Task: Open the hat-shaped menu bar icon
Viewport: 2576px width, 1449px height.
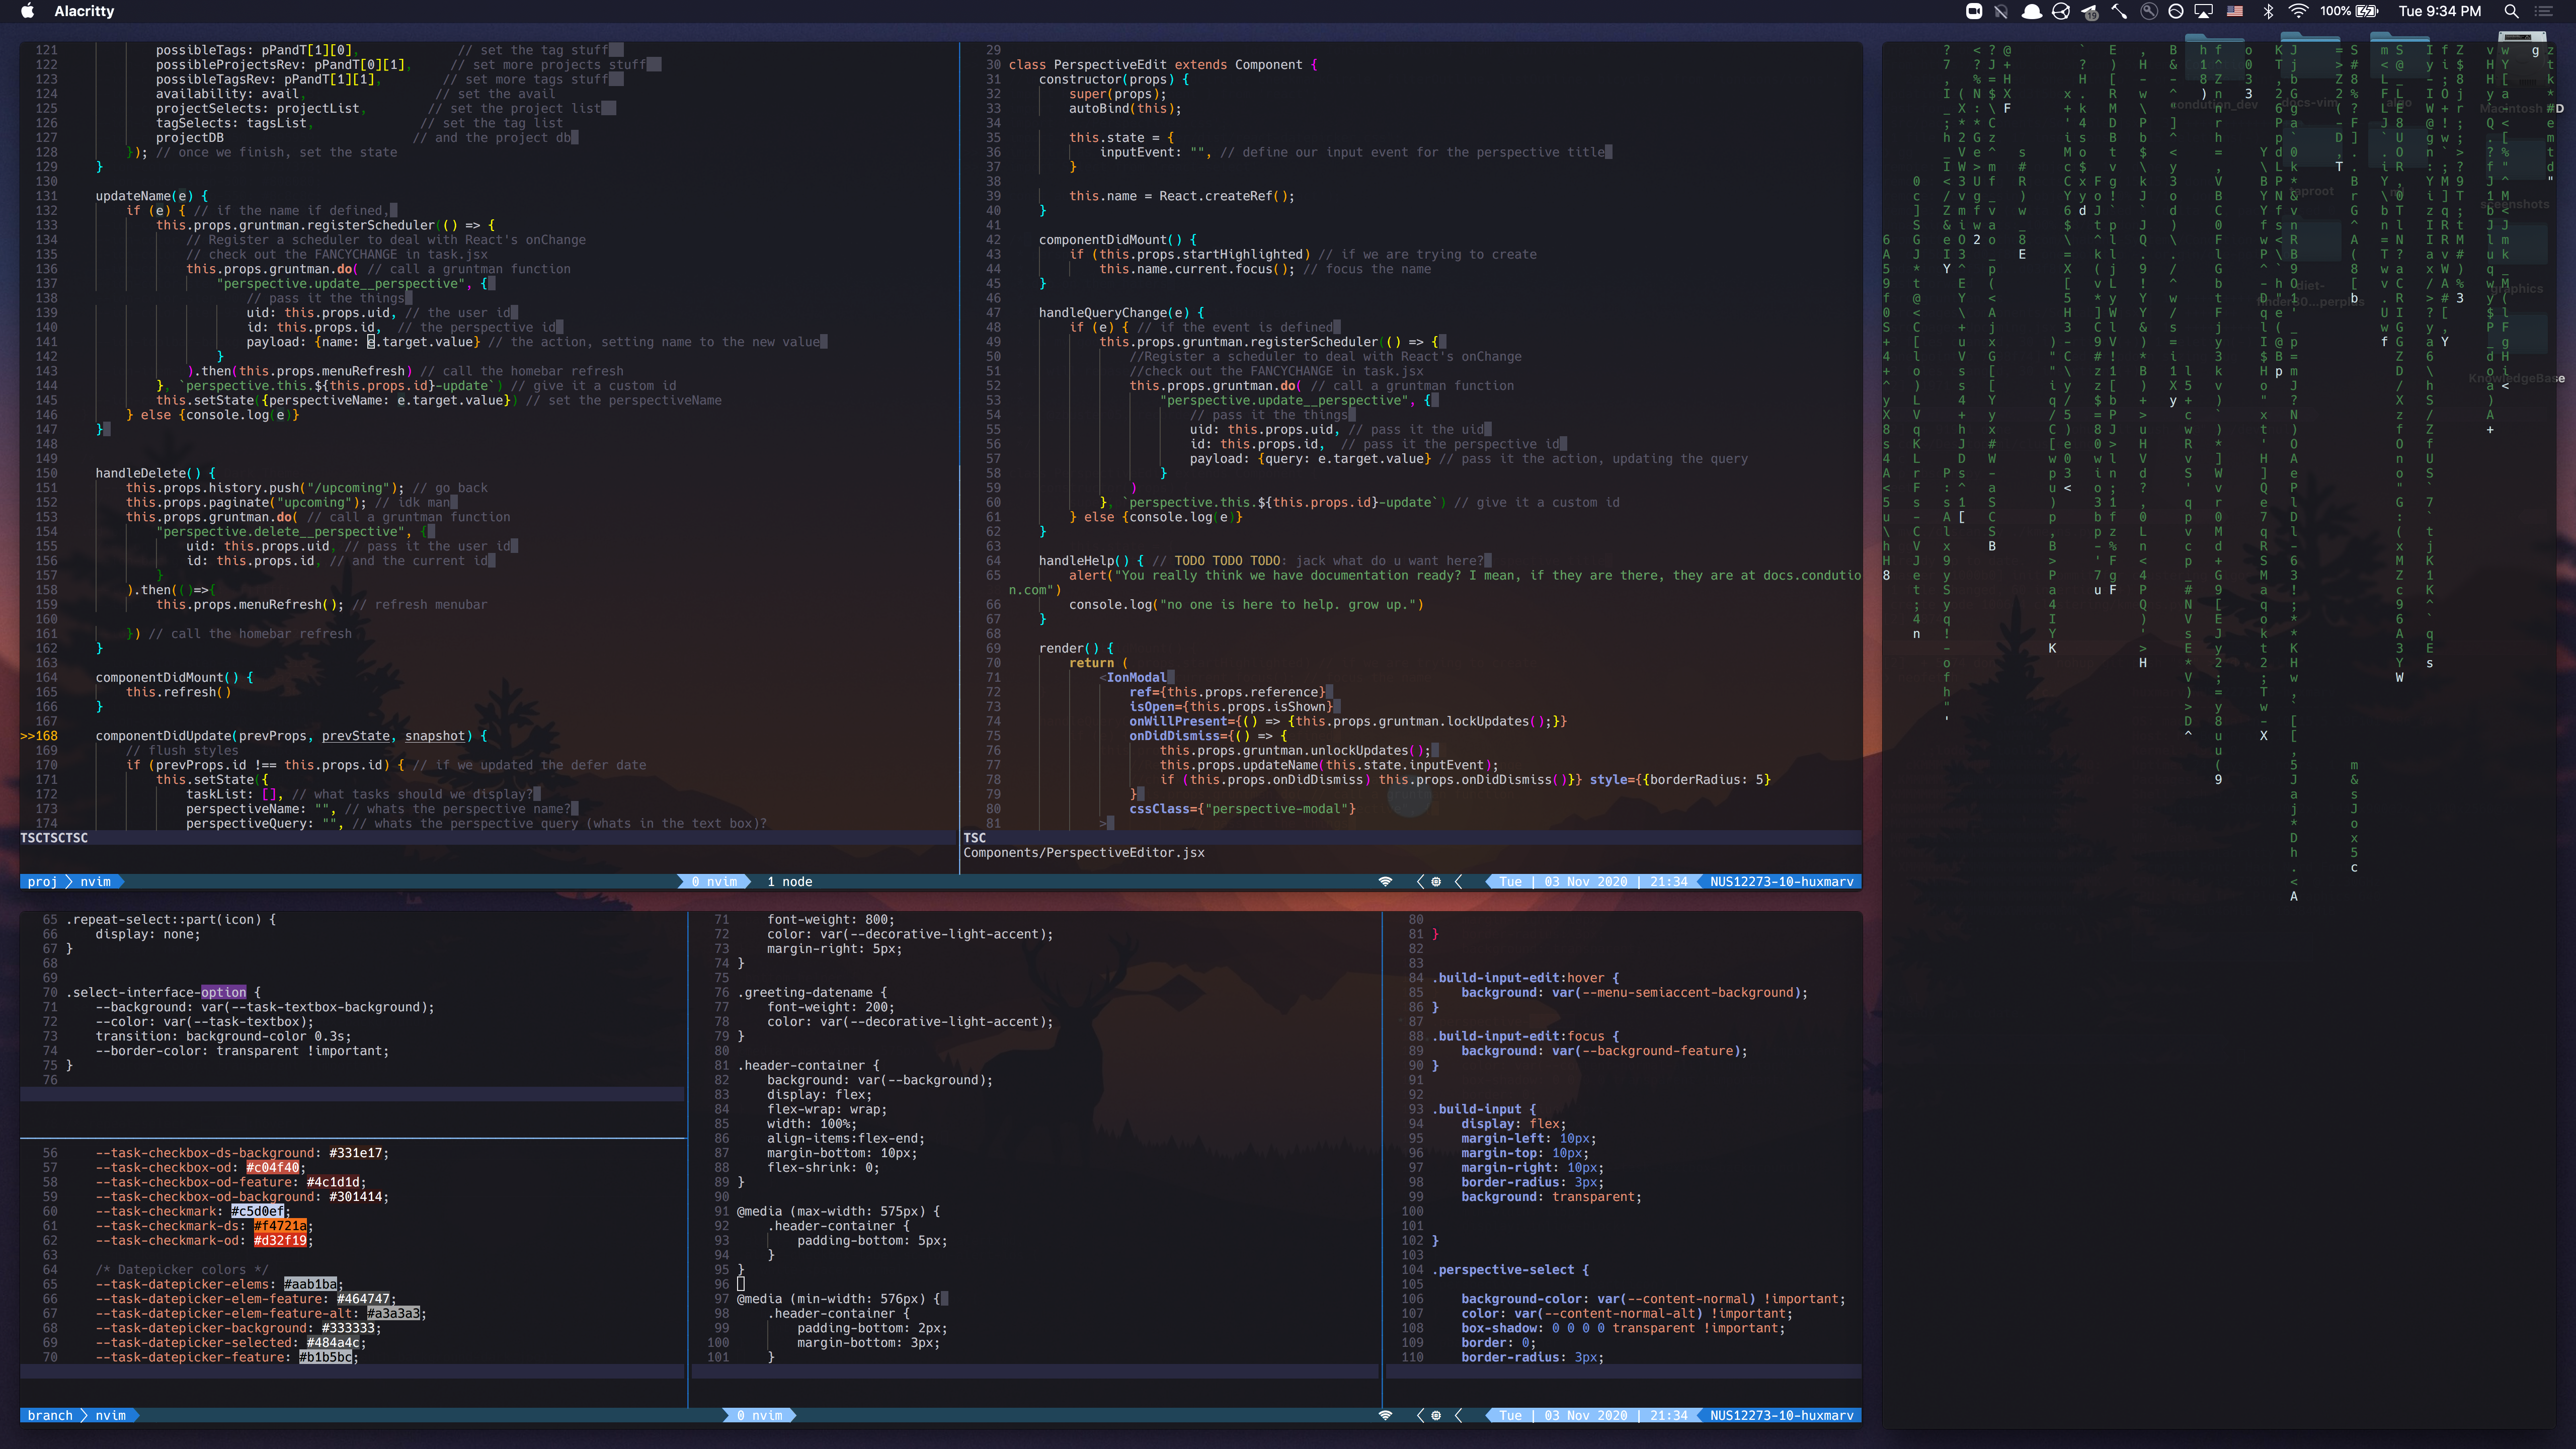Action: click(2032, 11)
